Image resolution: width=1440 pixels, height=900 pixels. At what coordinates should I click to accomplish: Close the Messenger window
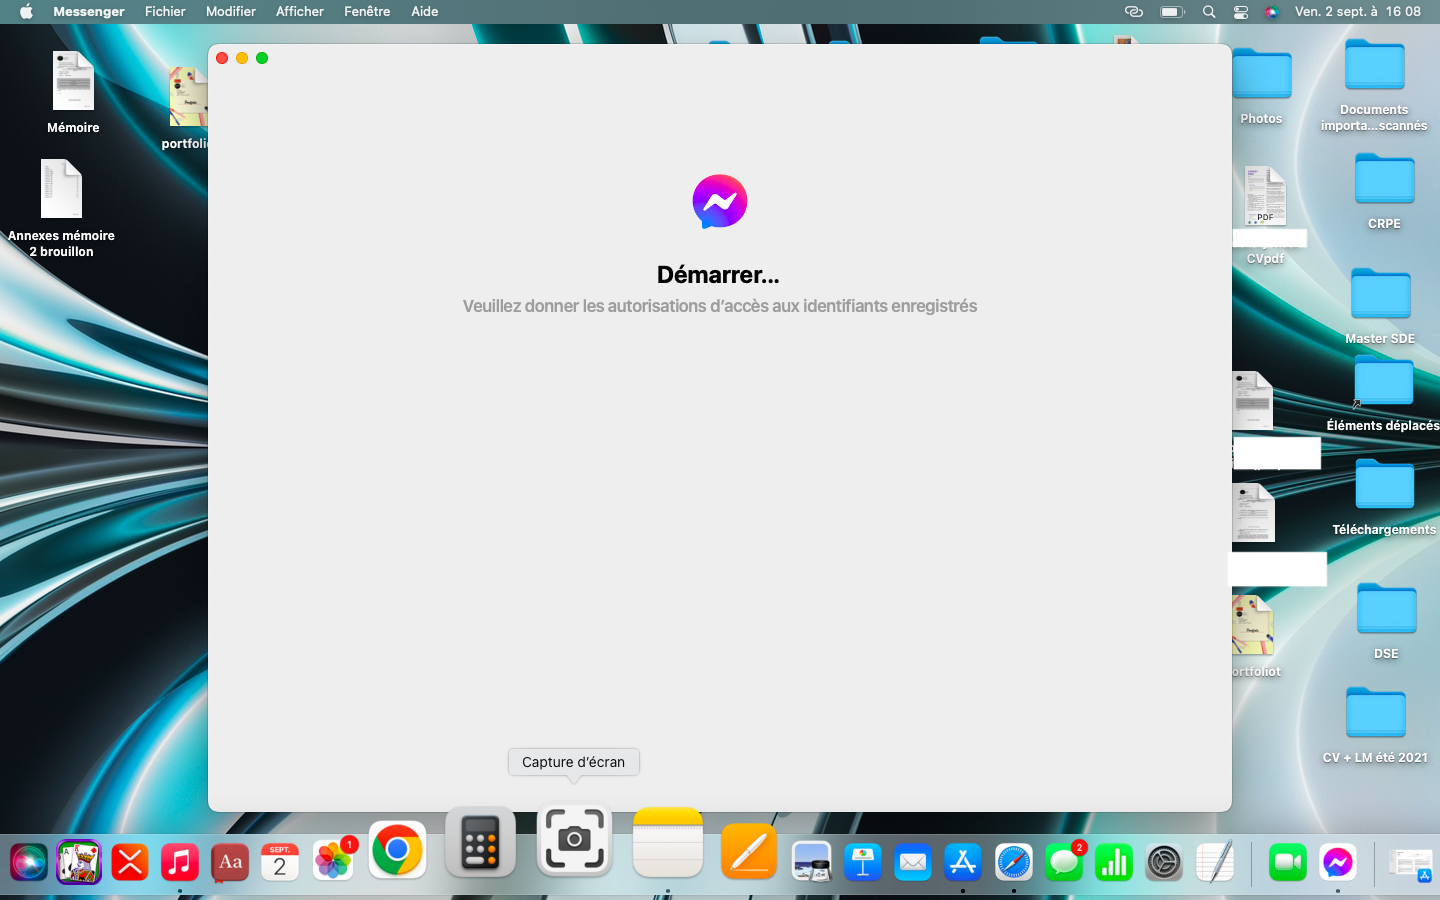[222, 58]
